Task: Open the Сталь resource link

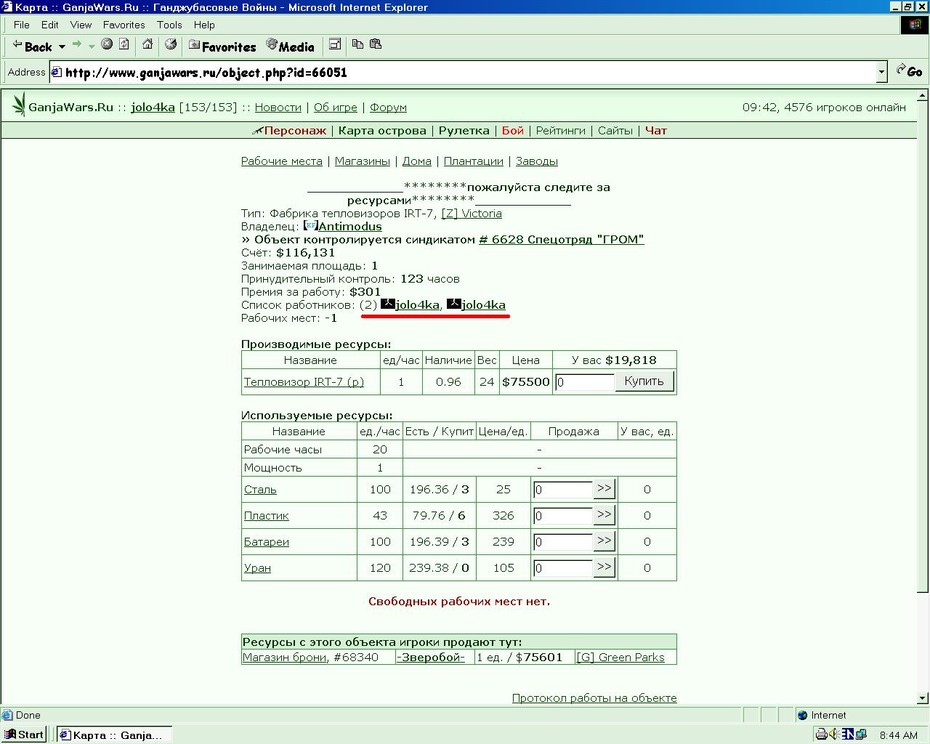Action: tap(260, 489)
